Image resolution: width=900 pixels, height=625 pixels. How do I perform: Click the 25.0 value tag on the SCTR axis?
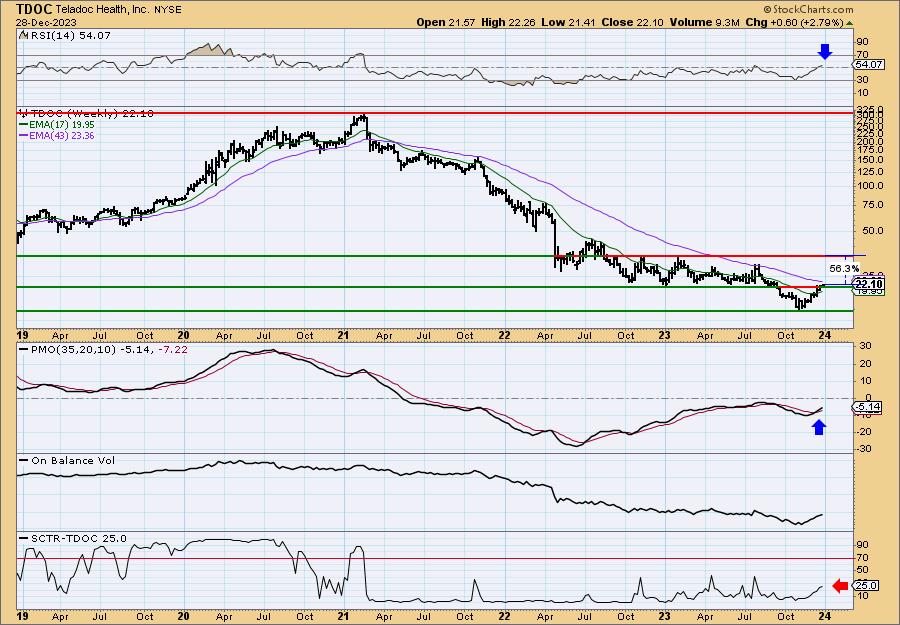[x=866, y=585]
